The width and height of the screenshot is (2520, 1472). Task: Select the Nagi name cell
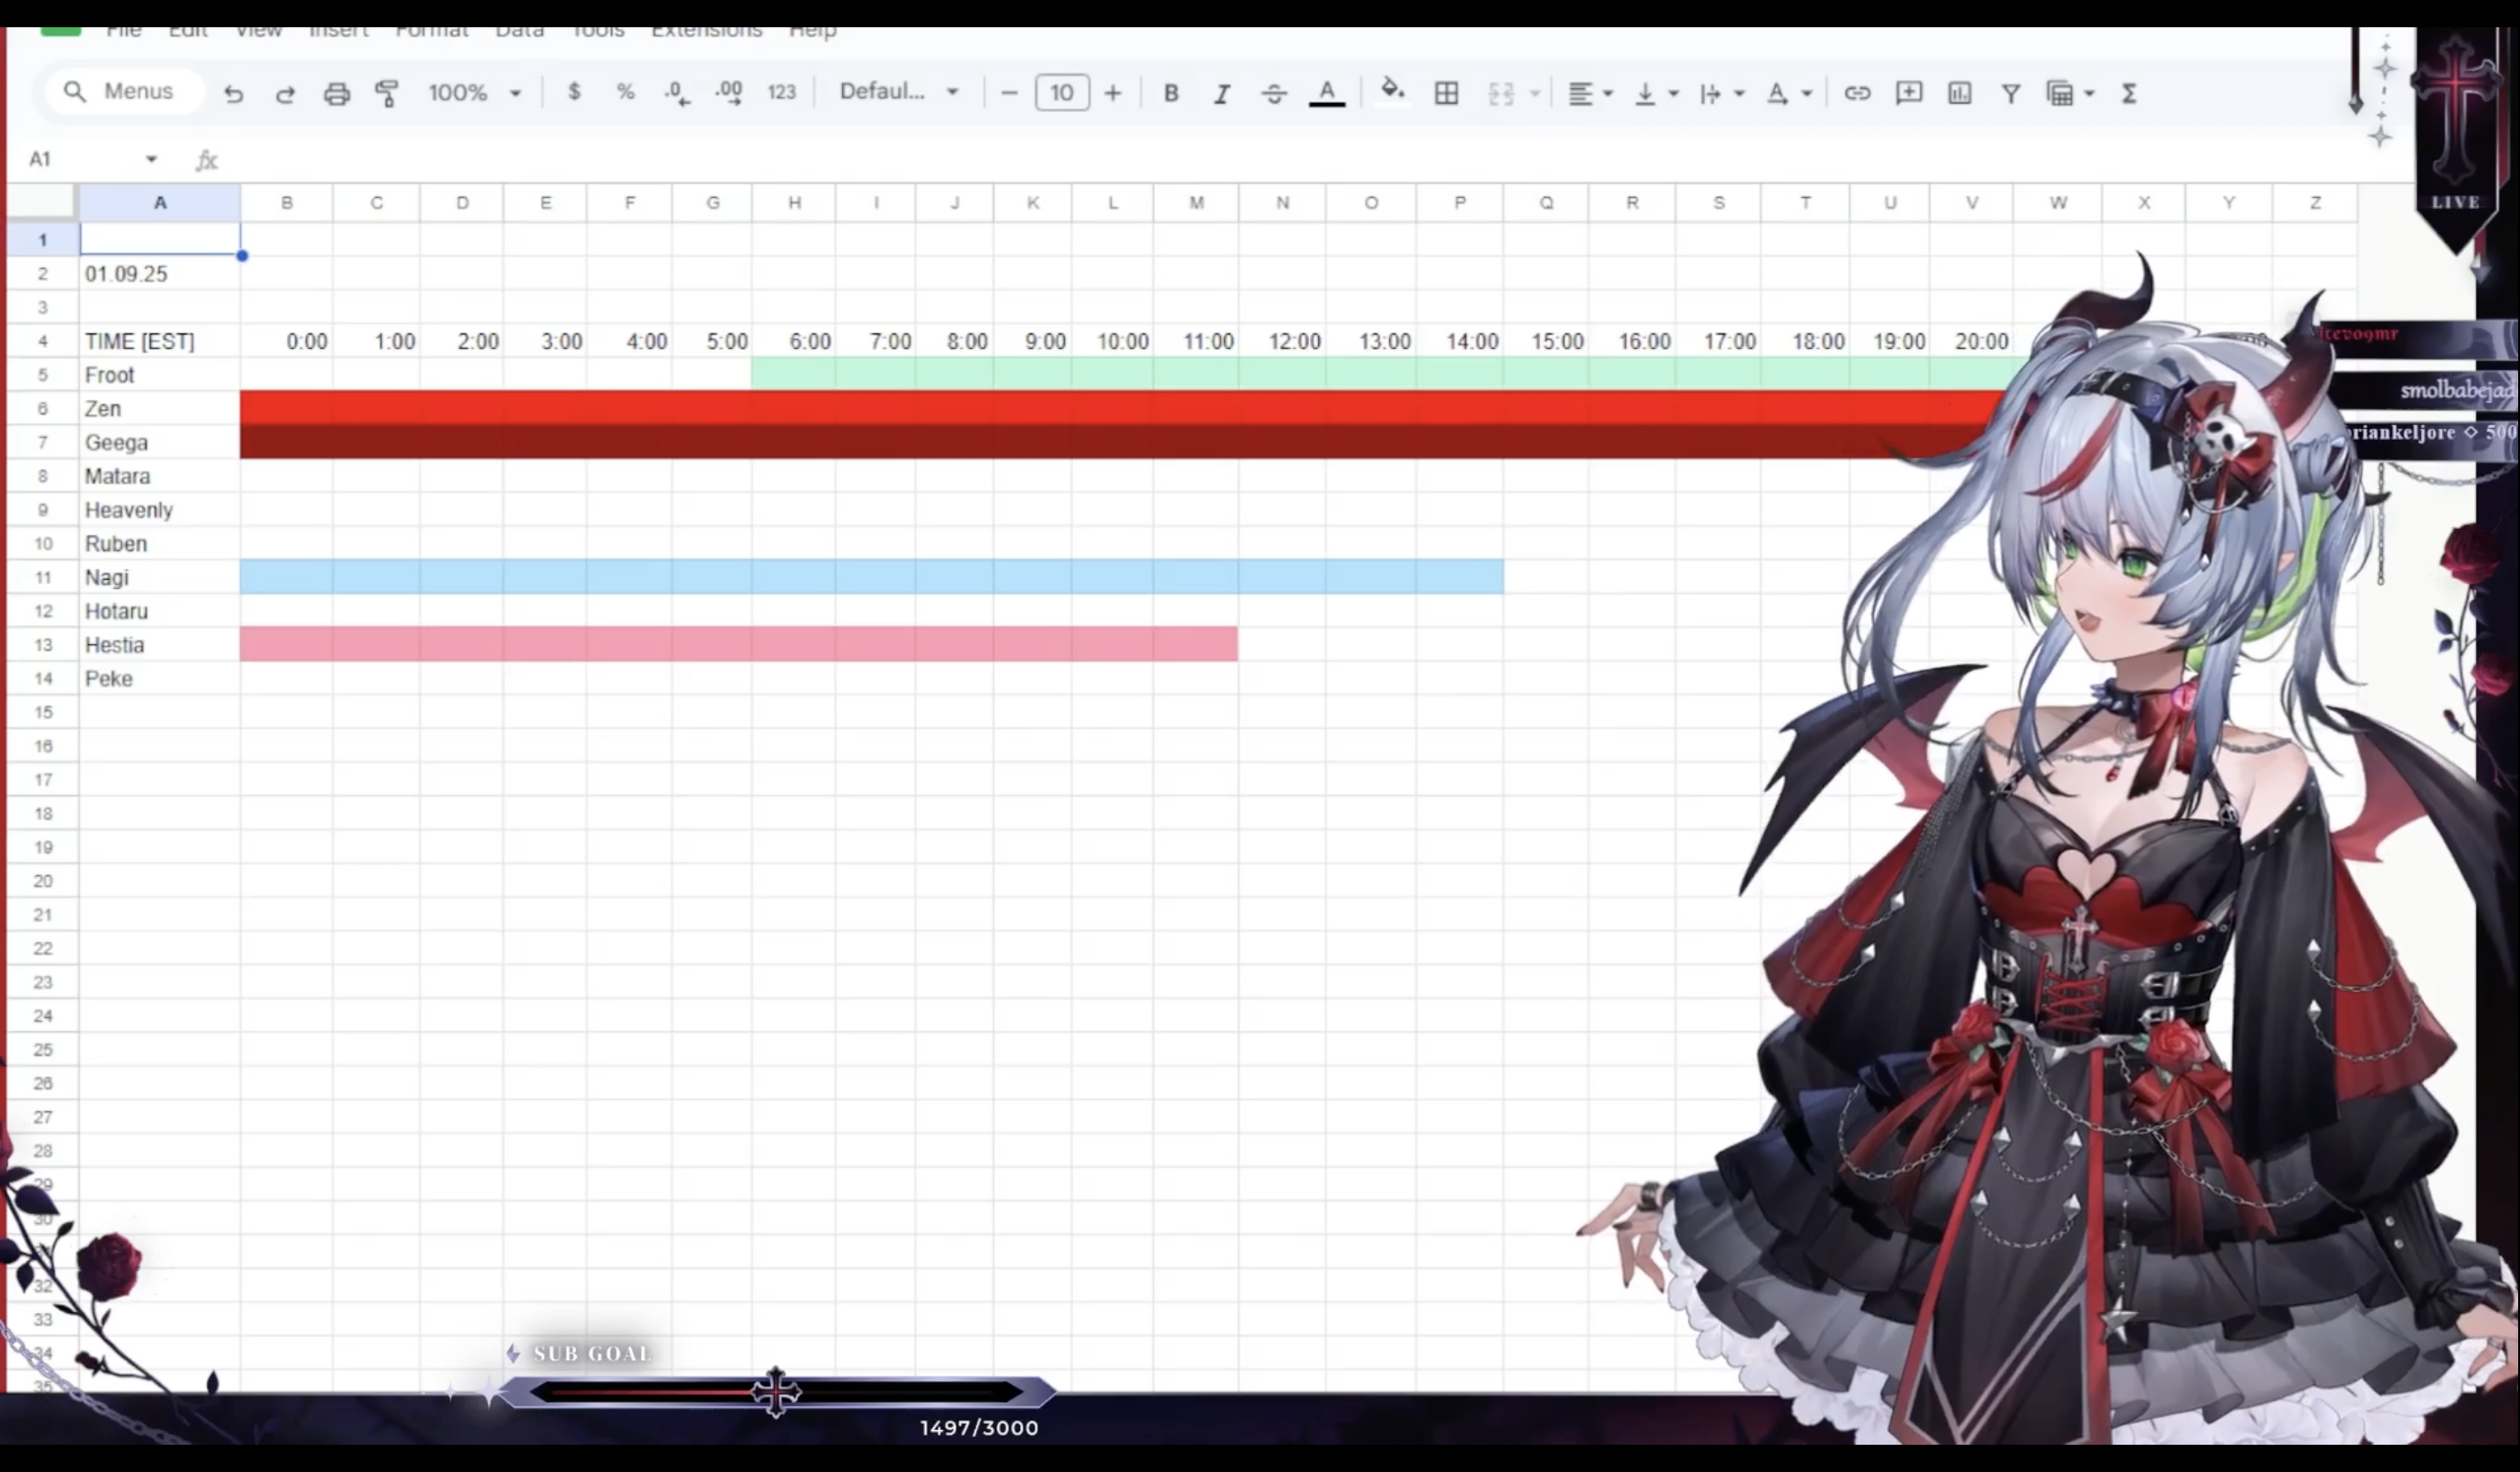coord(160,577)
